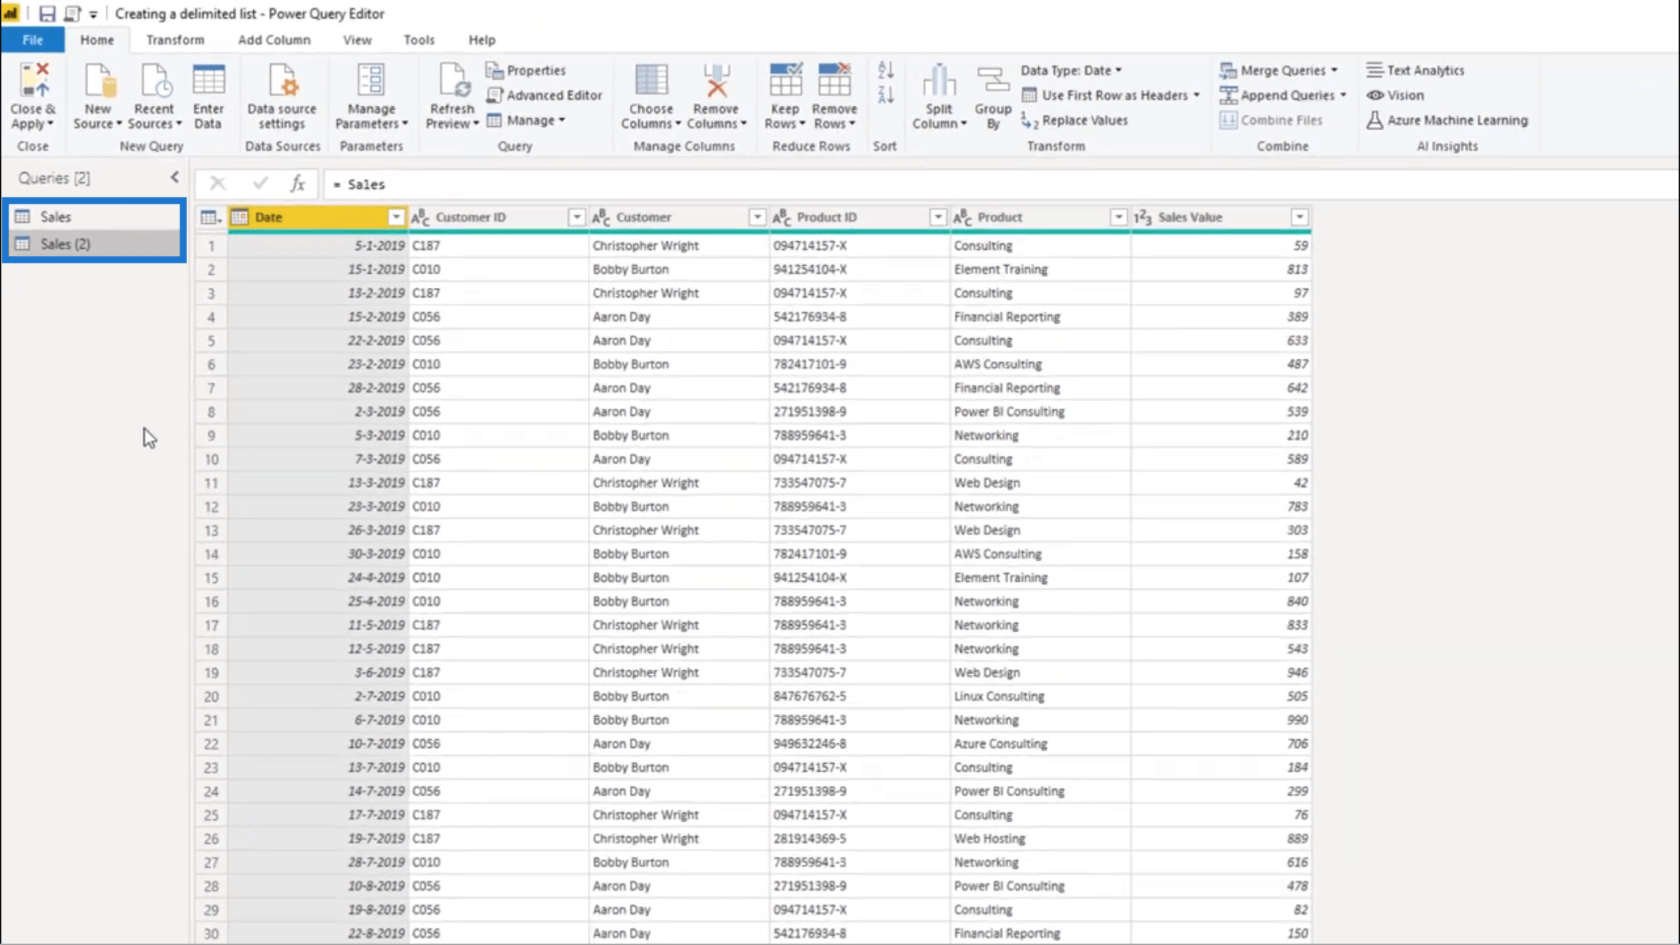Launch the Advanced Editor
This screenshot has height=945, width=1680.
tap(544, 95)
